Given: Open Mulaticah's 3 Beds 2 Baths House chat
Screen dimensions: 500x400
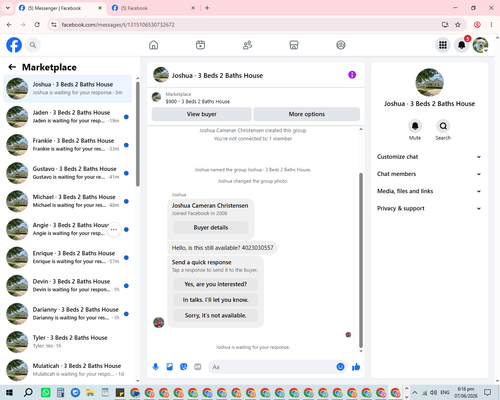Looking at the screenshot, I should (68, 370).
